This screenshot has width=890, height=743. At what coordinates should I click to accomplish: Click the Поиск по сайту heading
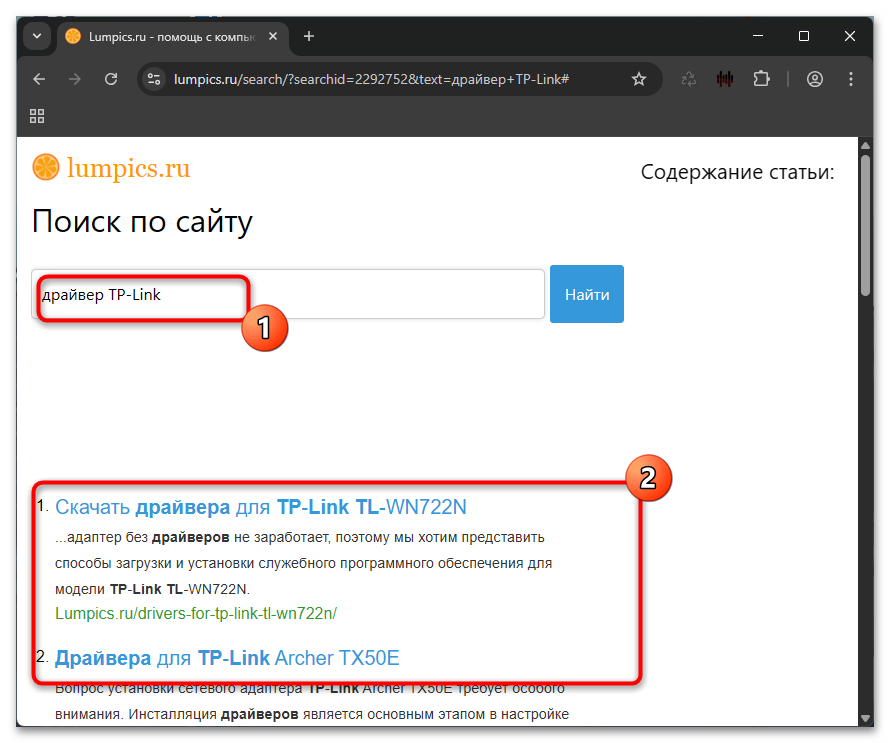pyautogui.click(x=142, y=221)
